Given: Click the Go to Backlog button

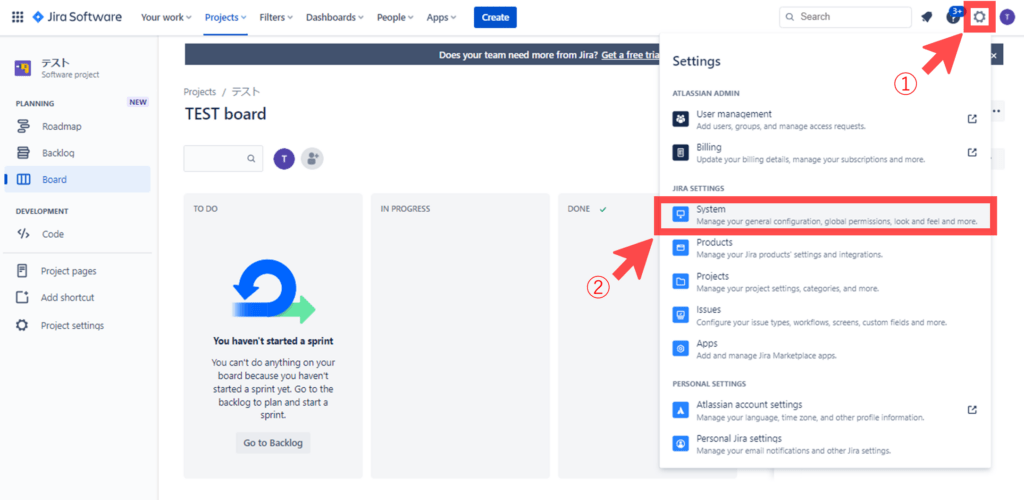Looking at the screenshot, I should [273, 442].
